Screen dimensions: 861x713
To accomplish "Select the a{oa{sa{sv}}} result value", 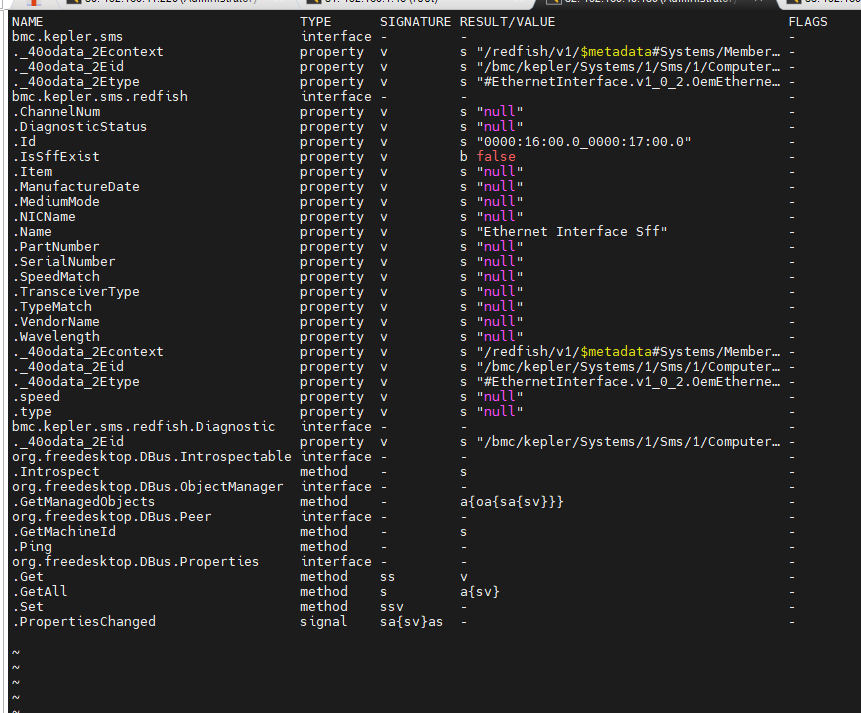I will coord(512,502).
